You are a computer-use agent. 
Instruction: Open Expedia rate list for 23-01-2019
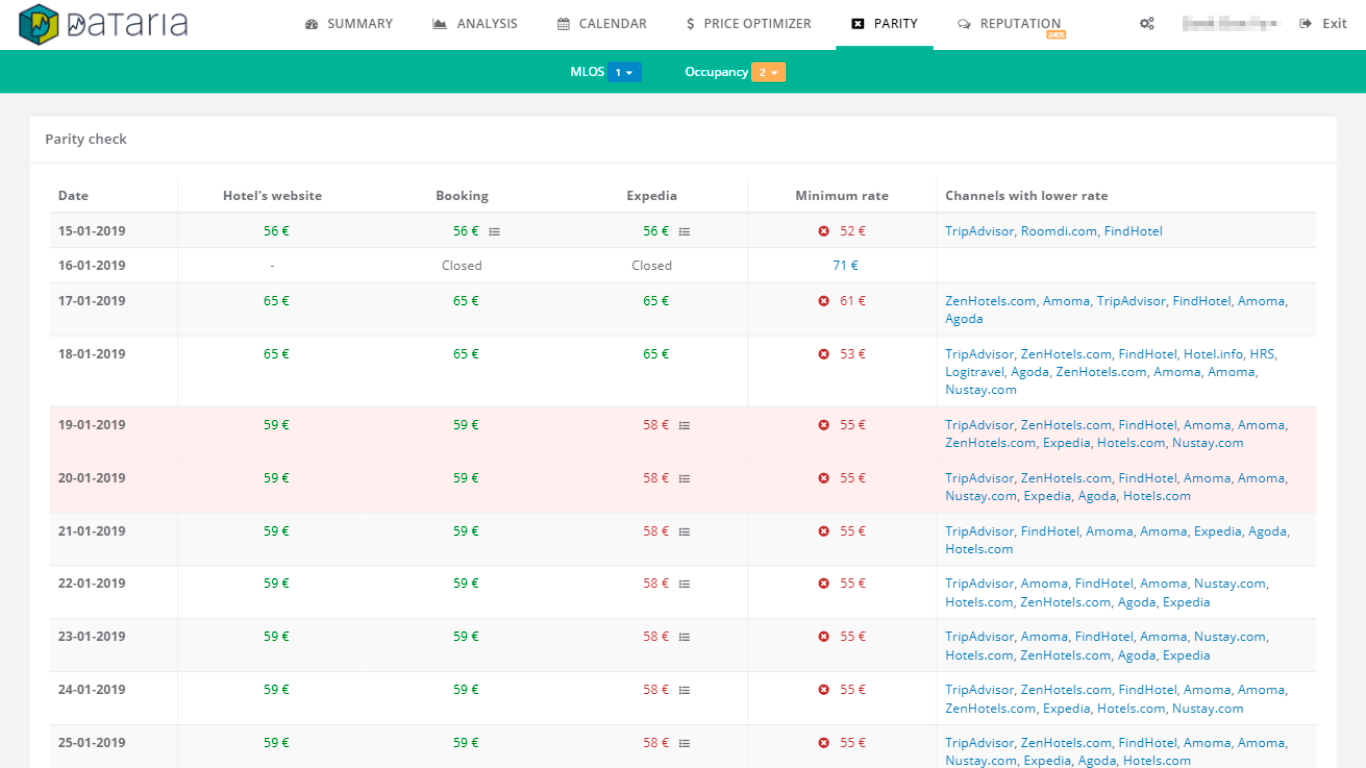[684, 637]
